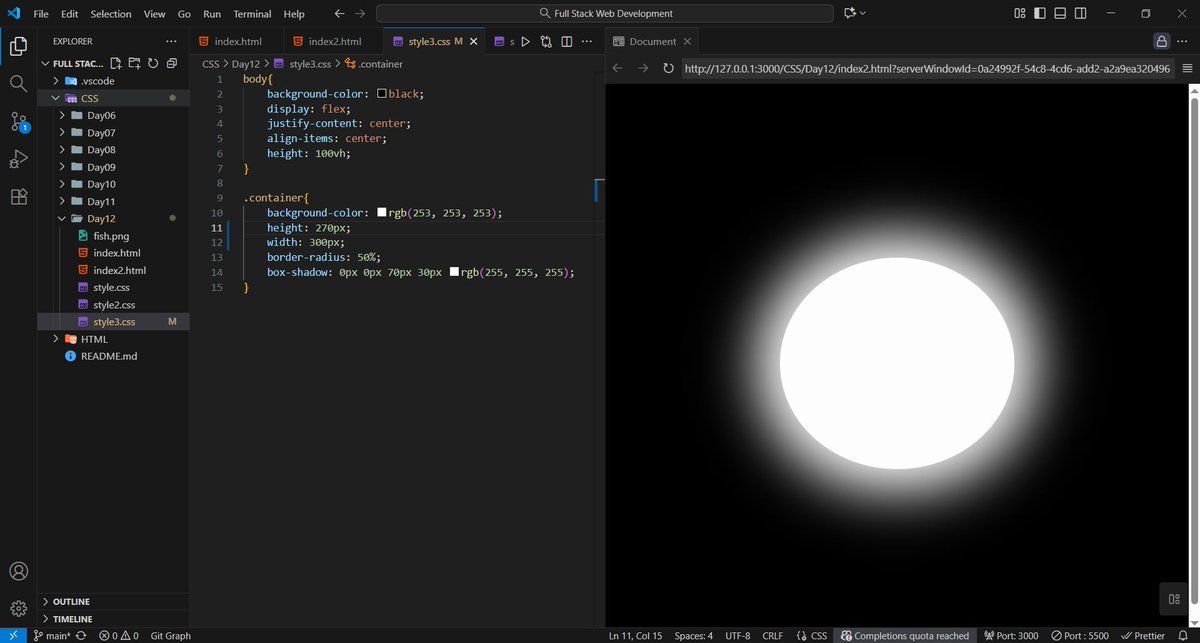
Task: Open remote window button in status bar
Action: [12, 636]
